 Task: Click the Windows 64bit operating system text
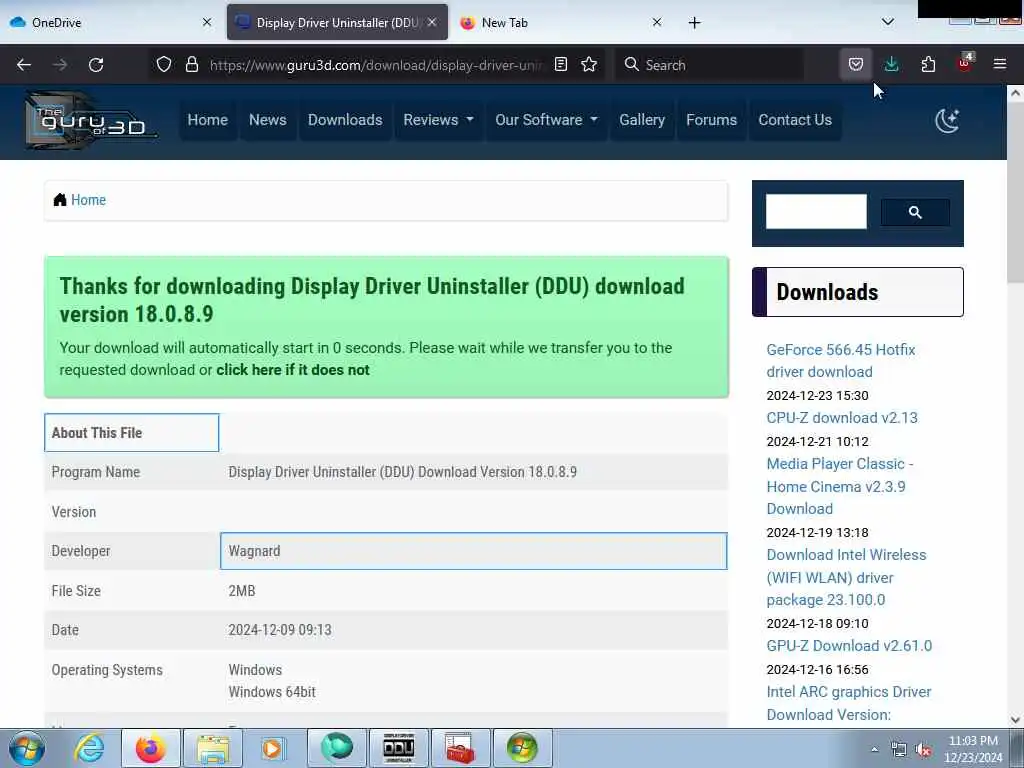272,692
